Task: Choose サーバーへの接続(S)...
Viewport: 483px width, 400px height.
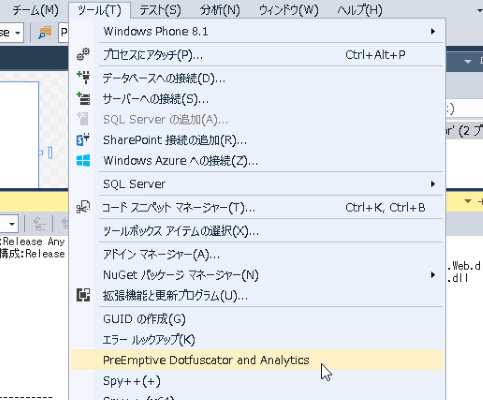Action: tap(257, 99)
